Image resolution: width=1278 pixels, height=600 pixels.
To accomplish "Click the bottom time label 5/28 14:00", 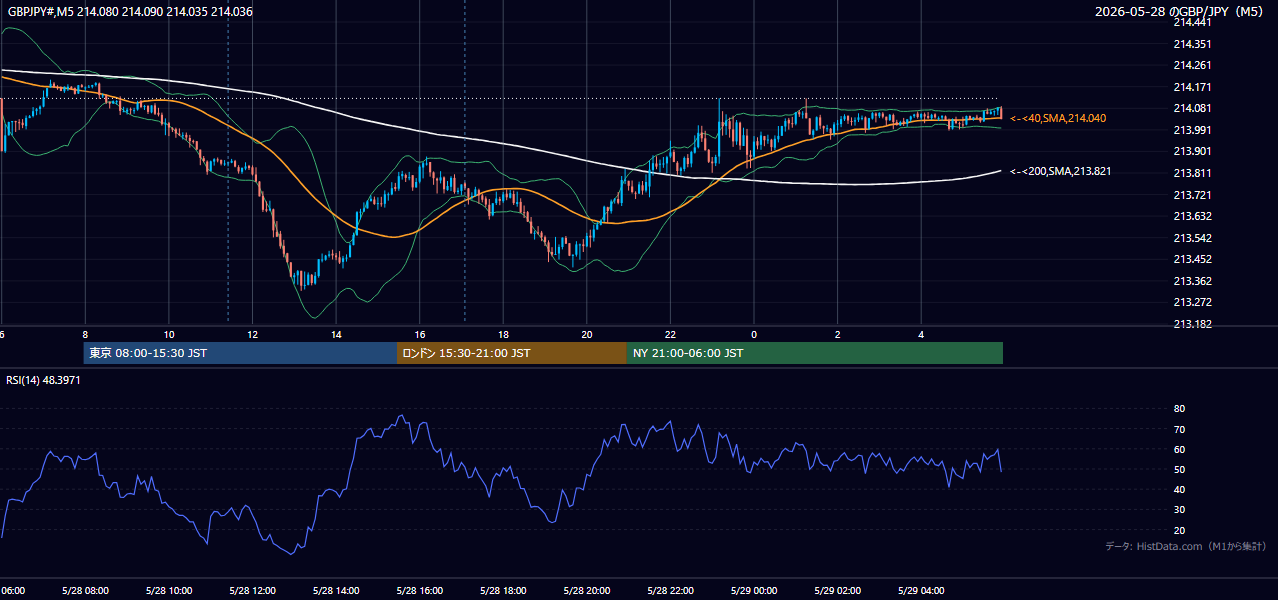I will tap(336, 590).
